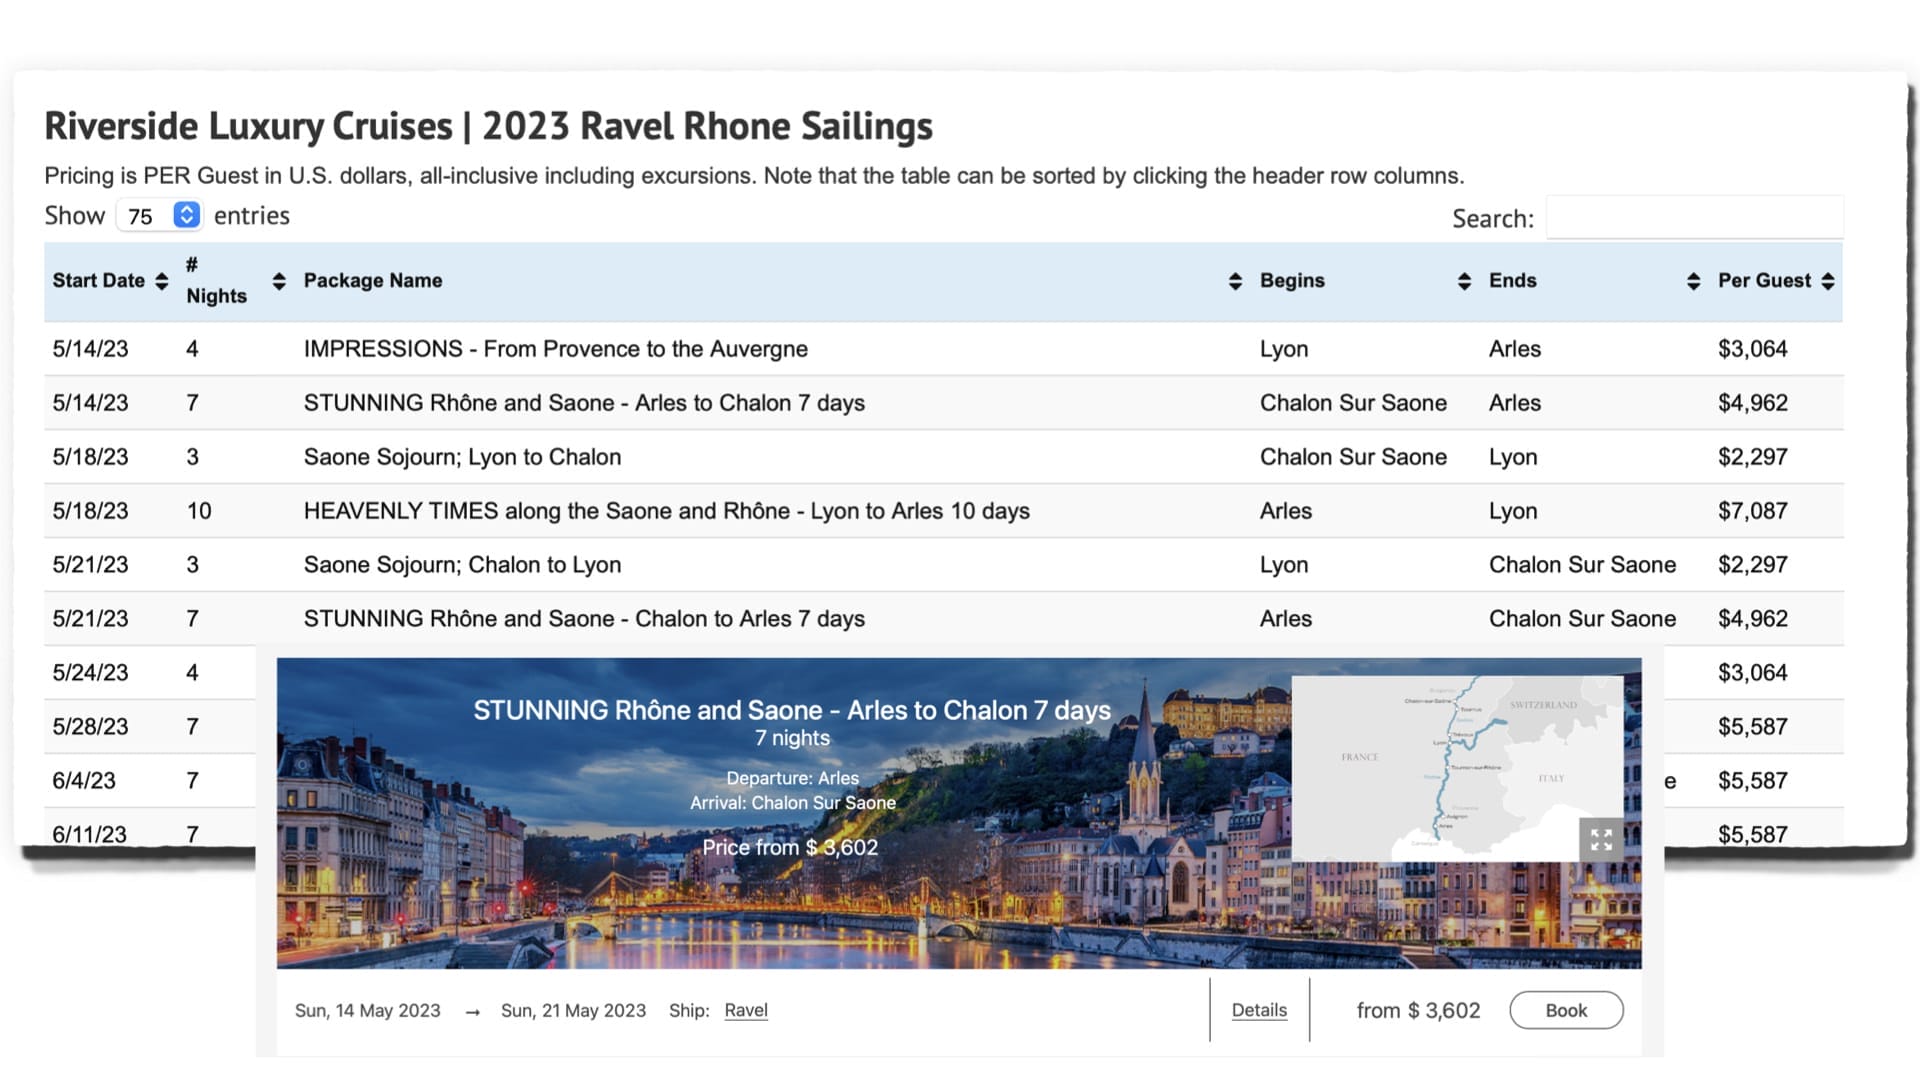Viewport: 1920px width, 1080px height.
Task: Select Saone Sojourn; Lyon to Chalon
Action: 462,457
